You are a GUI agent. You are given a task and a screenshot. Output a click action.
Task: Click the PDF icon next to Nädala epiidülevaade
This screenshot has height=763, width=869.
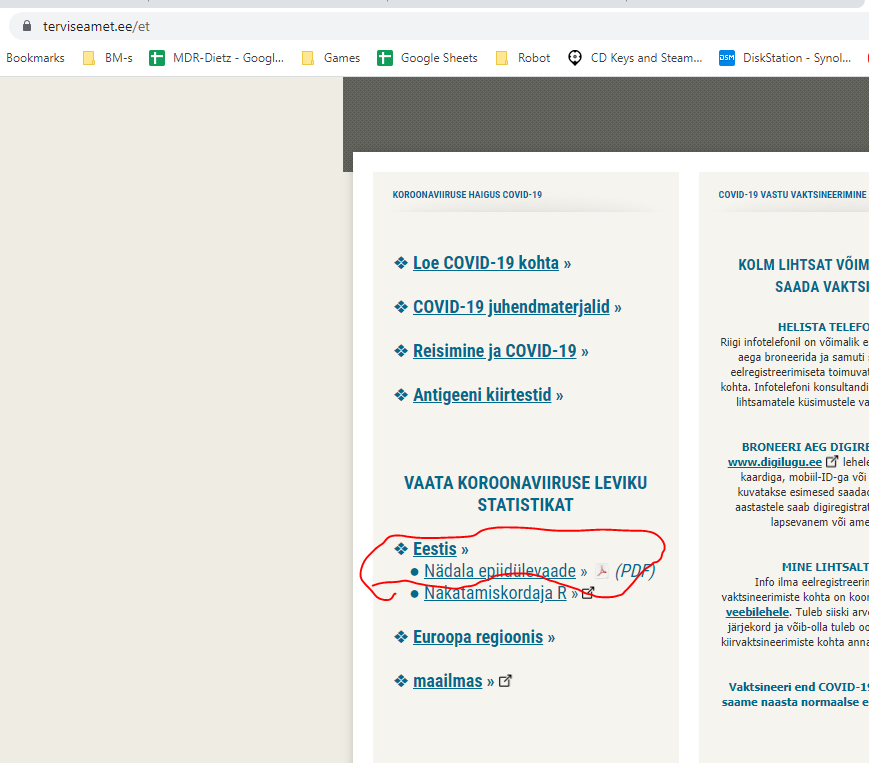click(602, 571)
